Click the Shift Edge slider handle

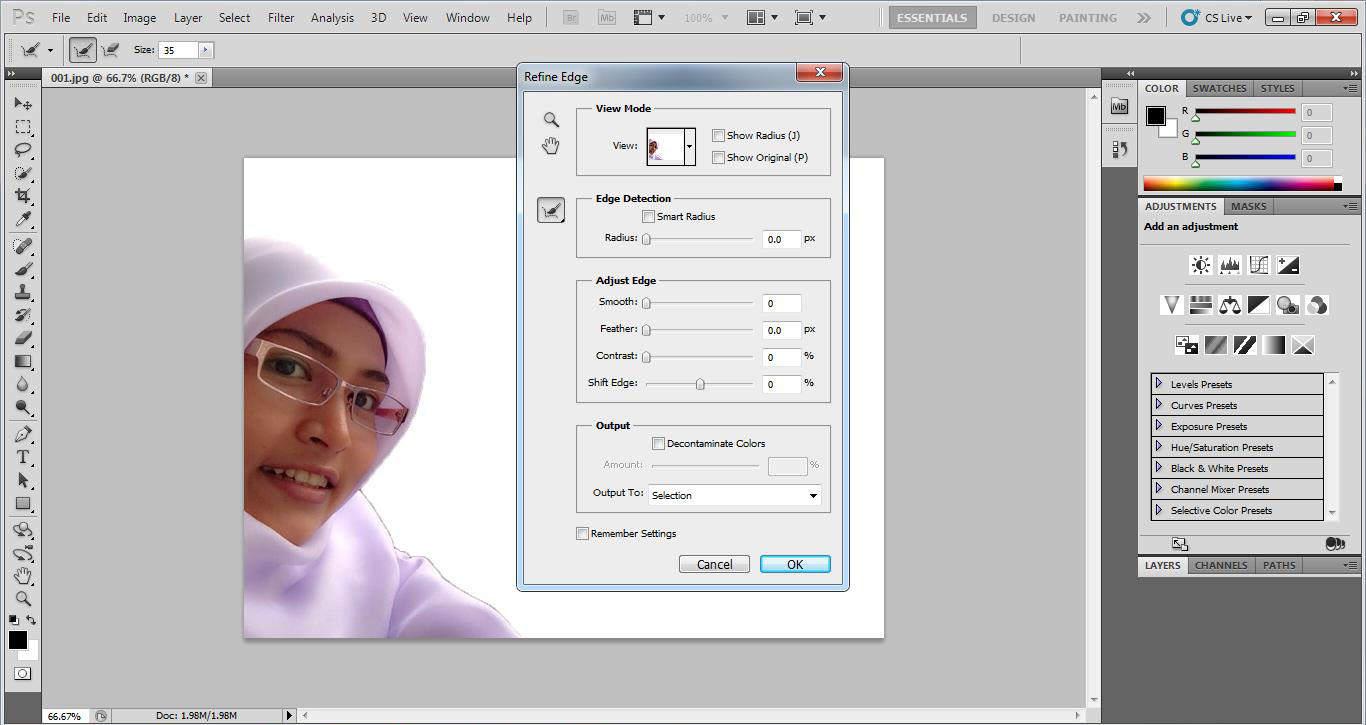(x=700, y=384)
